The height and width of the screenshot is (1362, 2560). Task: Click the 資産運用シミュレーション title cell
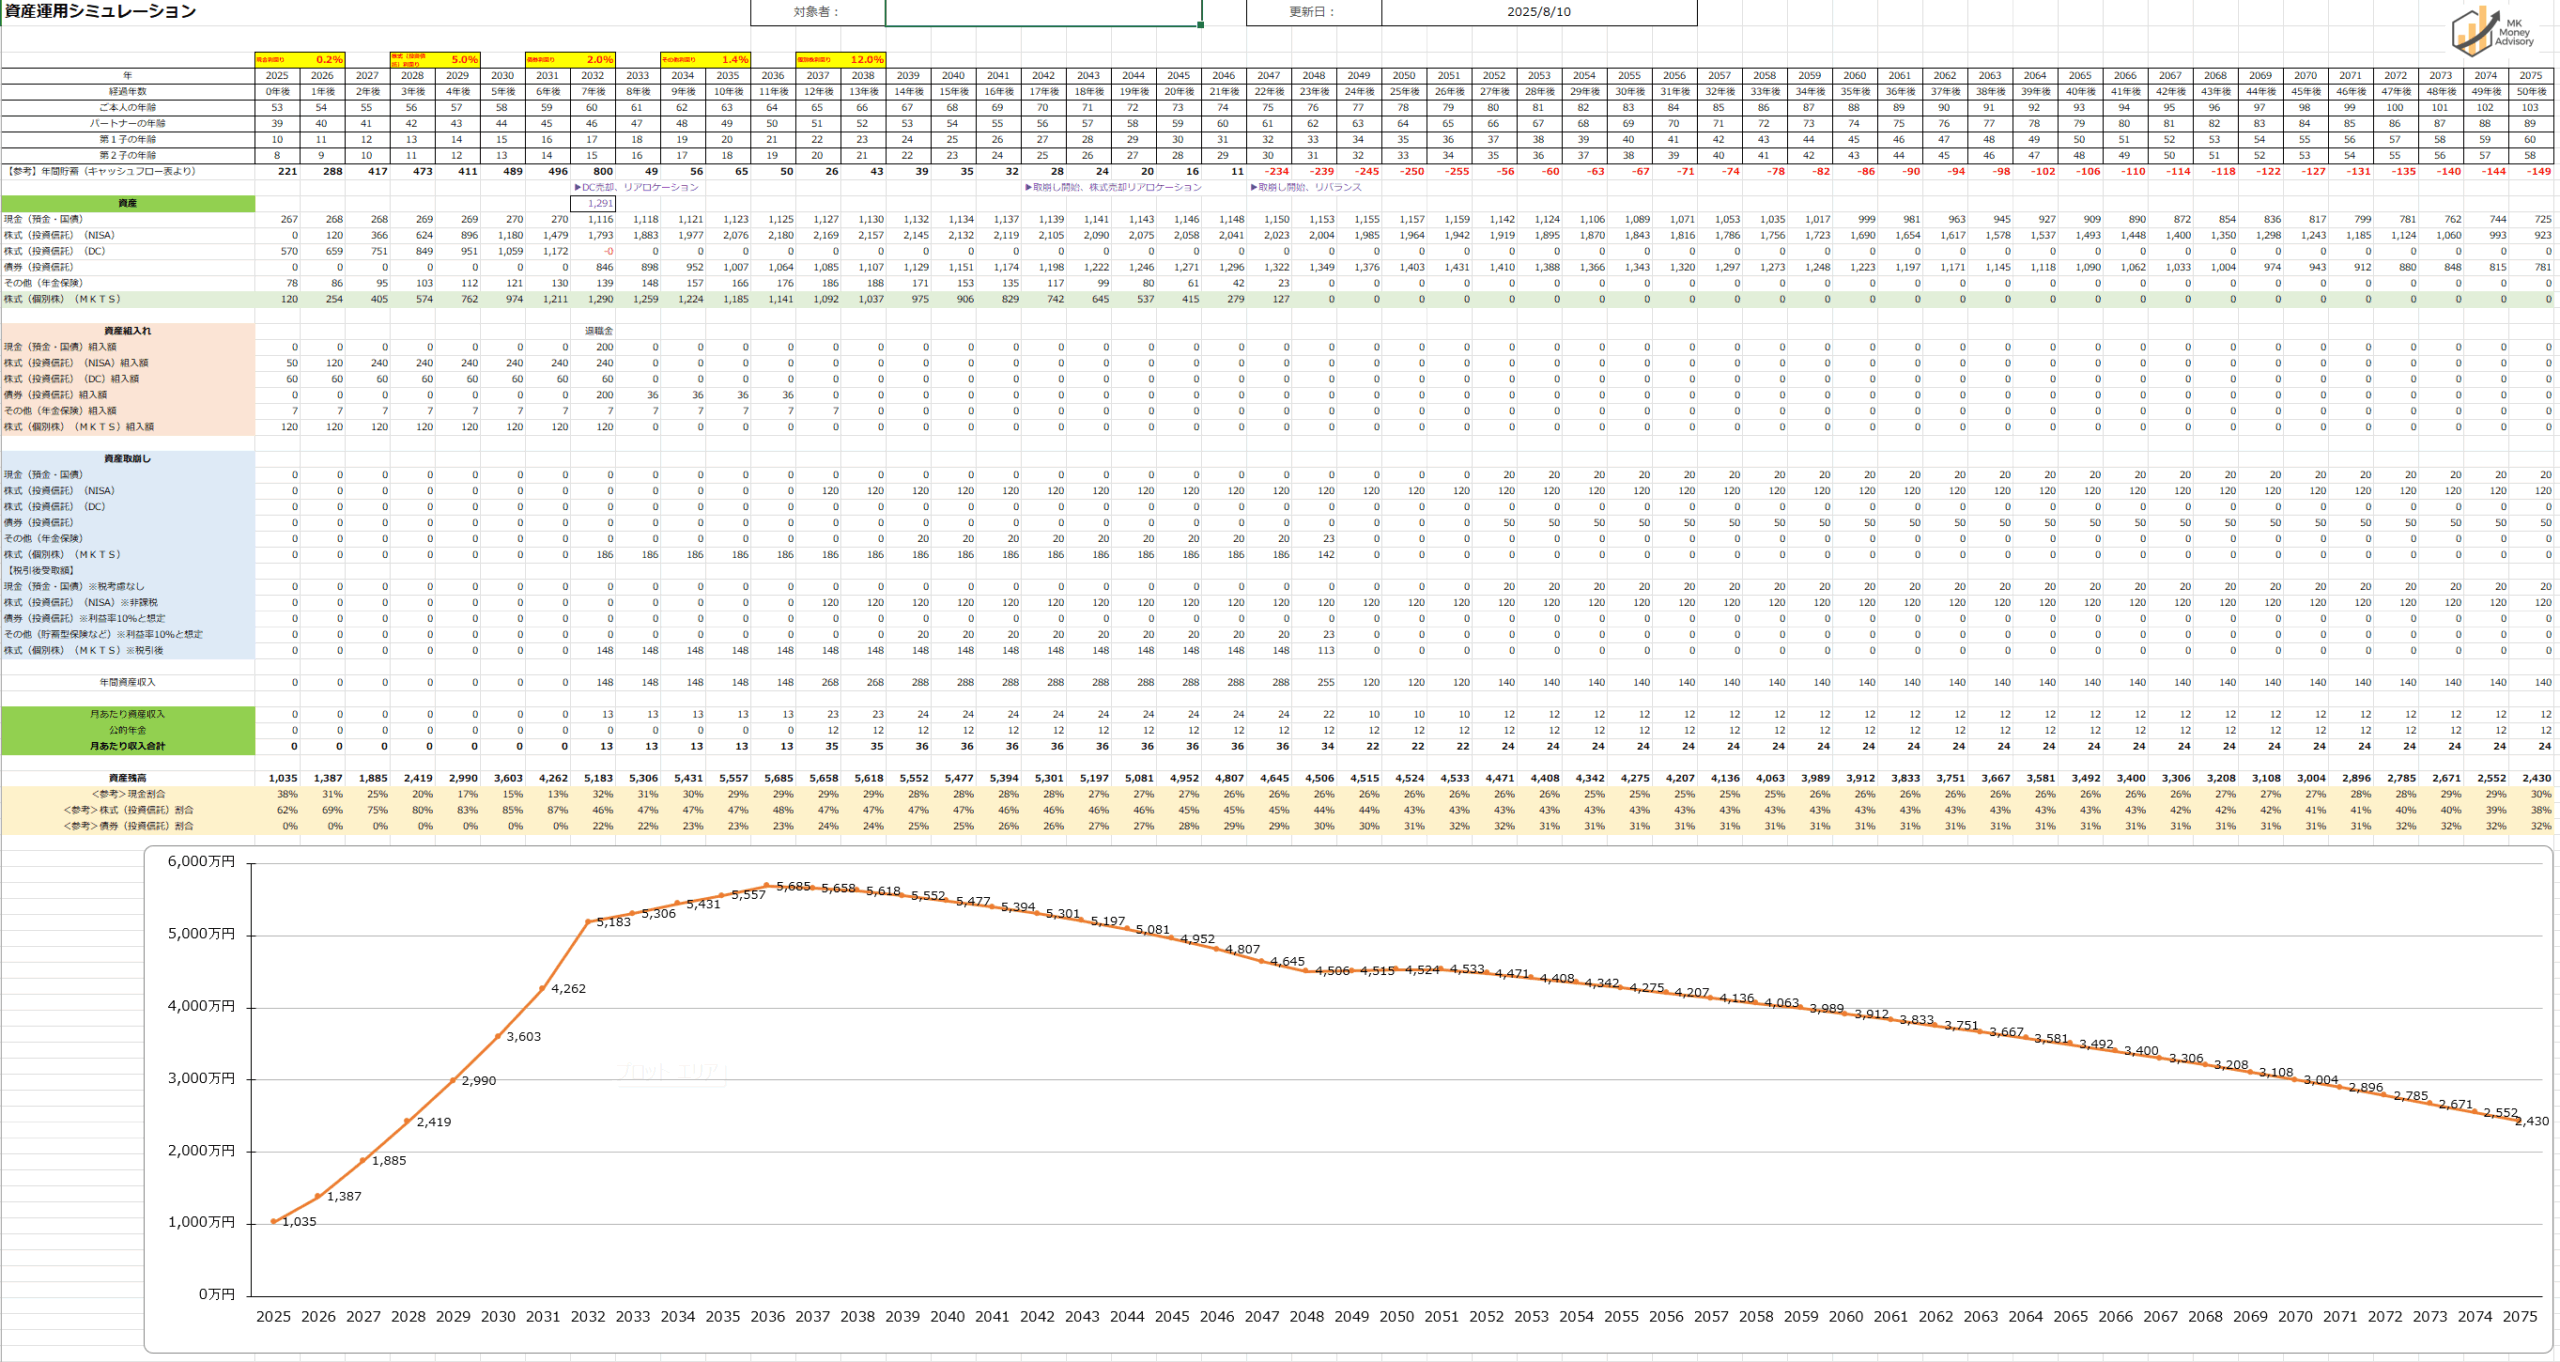click(x=100, y=11)
